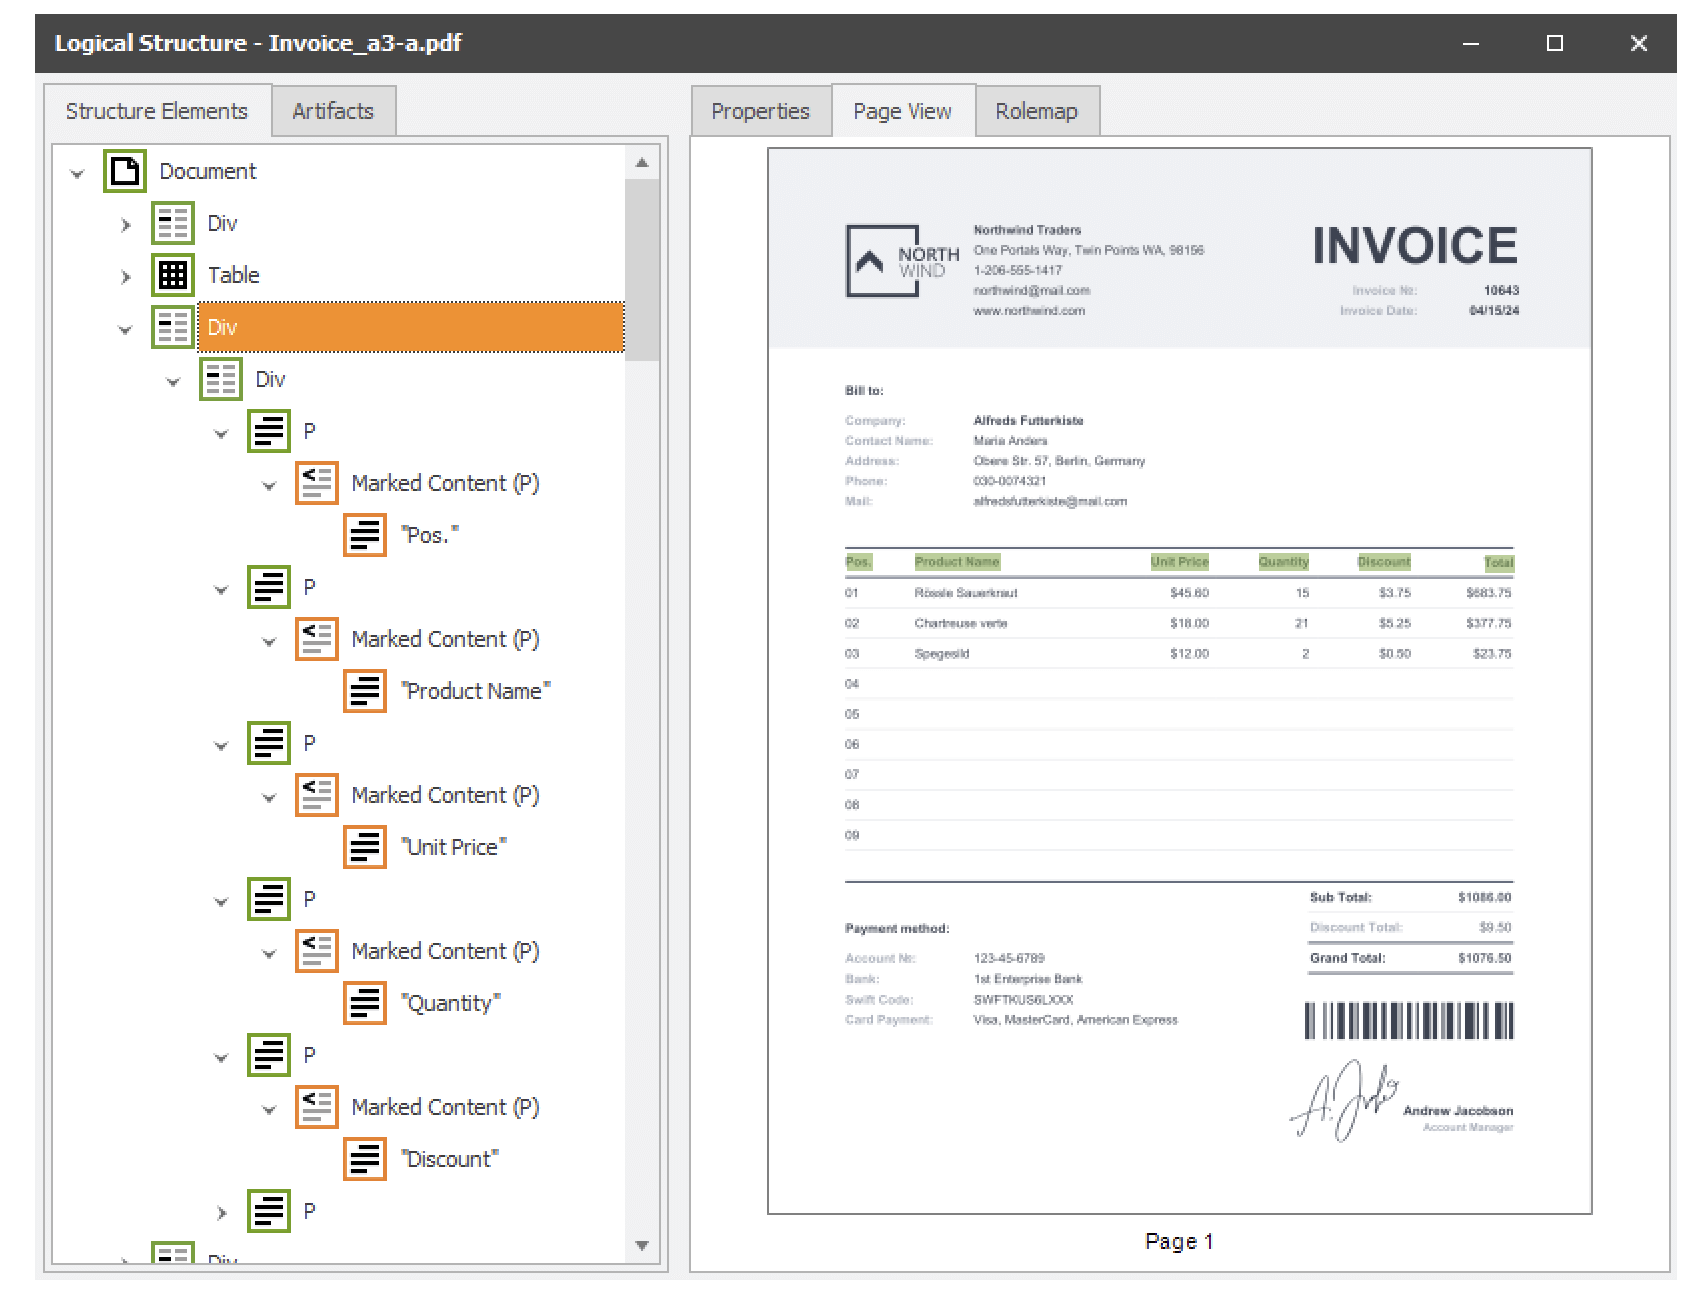Screen dimensions: 1700x1300
Task: Click the "Quantity" text content icon
Action: (365, 1003)
